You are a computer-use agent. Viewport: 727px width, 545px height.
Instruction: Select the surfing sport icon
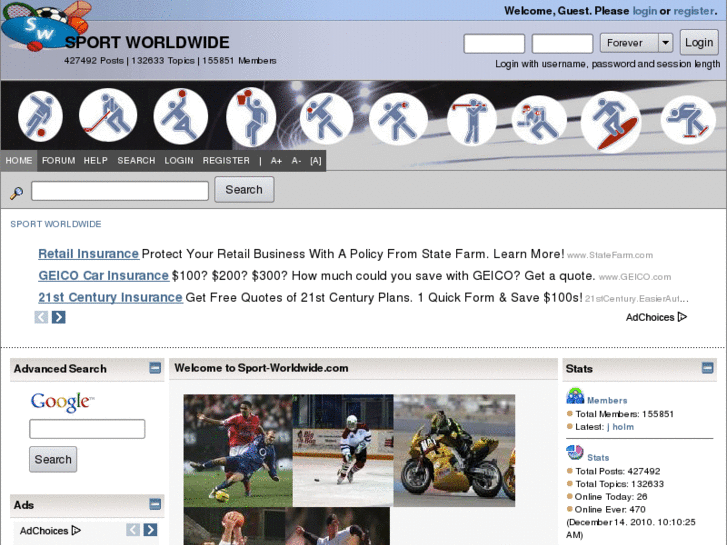[x=611, y=122]
